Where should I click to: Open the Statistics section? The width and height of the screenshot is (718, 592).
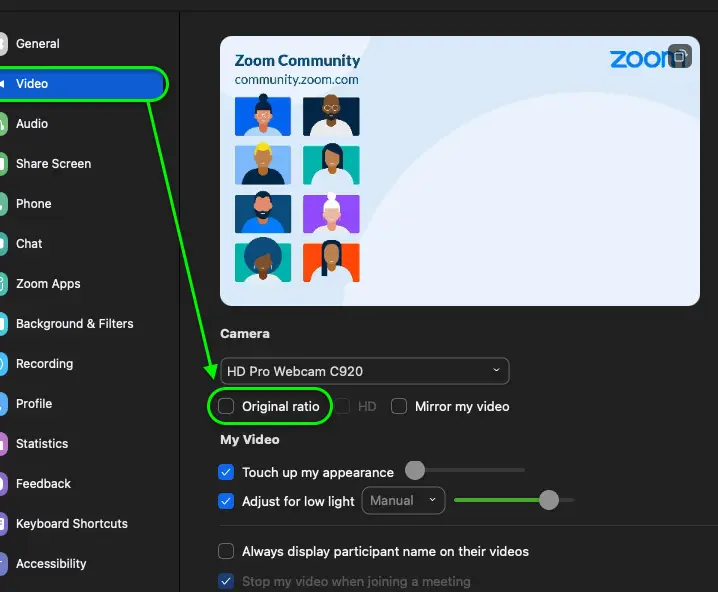pos(42,444)
